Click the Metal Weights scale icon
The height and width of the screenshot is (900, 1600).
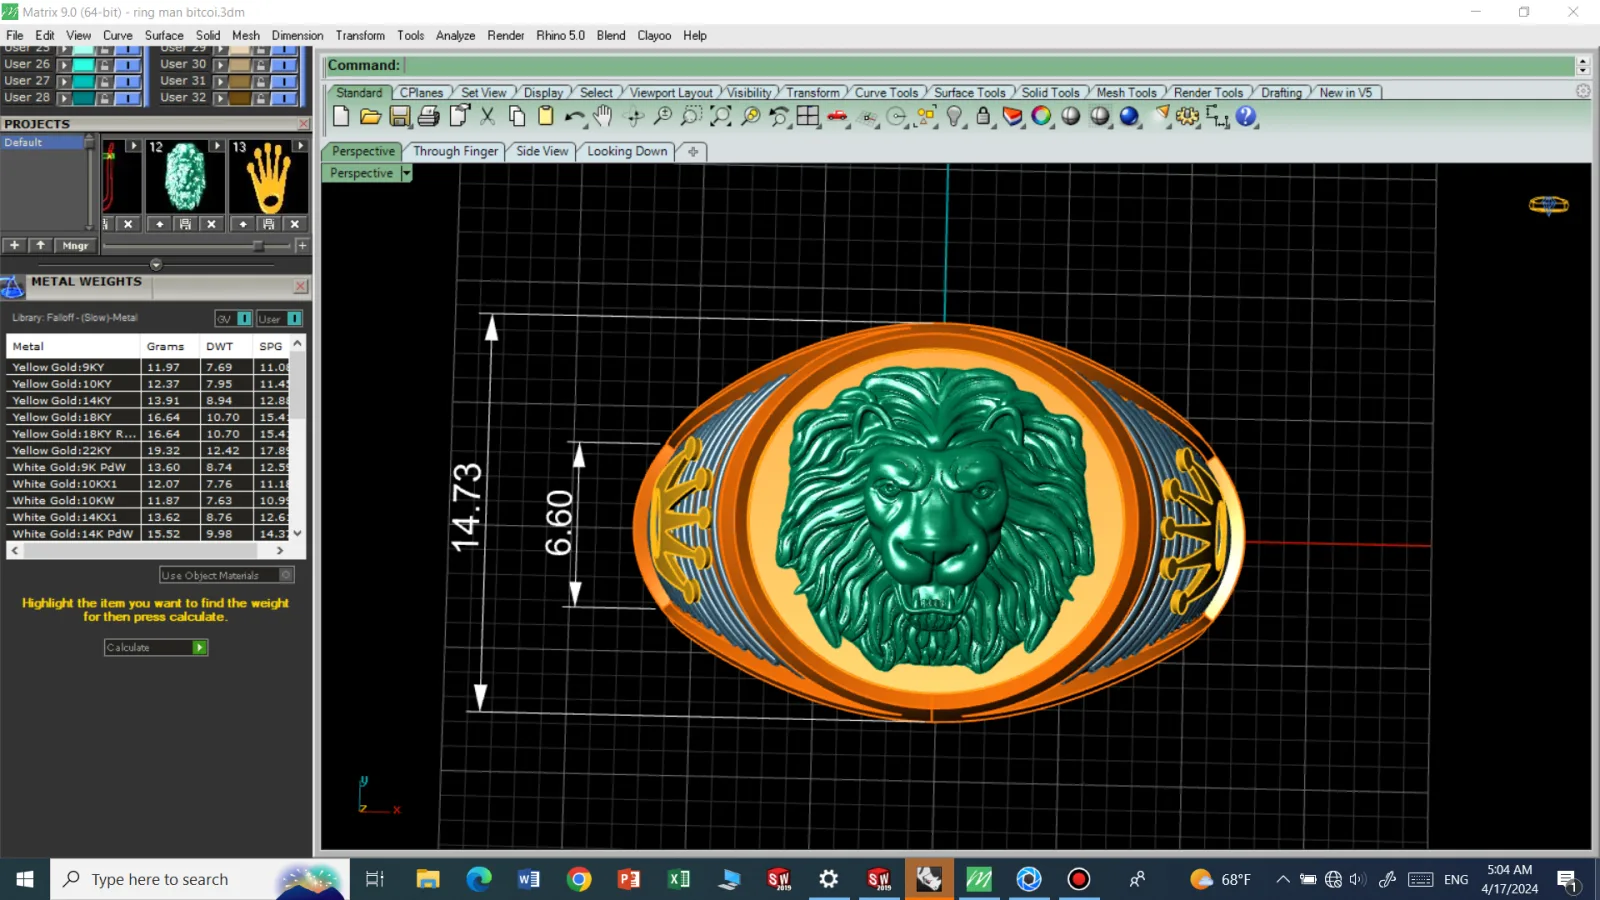(12, 288)
